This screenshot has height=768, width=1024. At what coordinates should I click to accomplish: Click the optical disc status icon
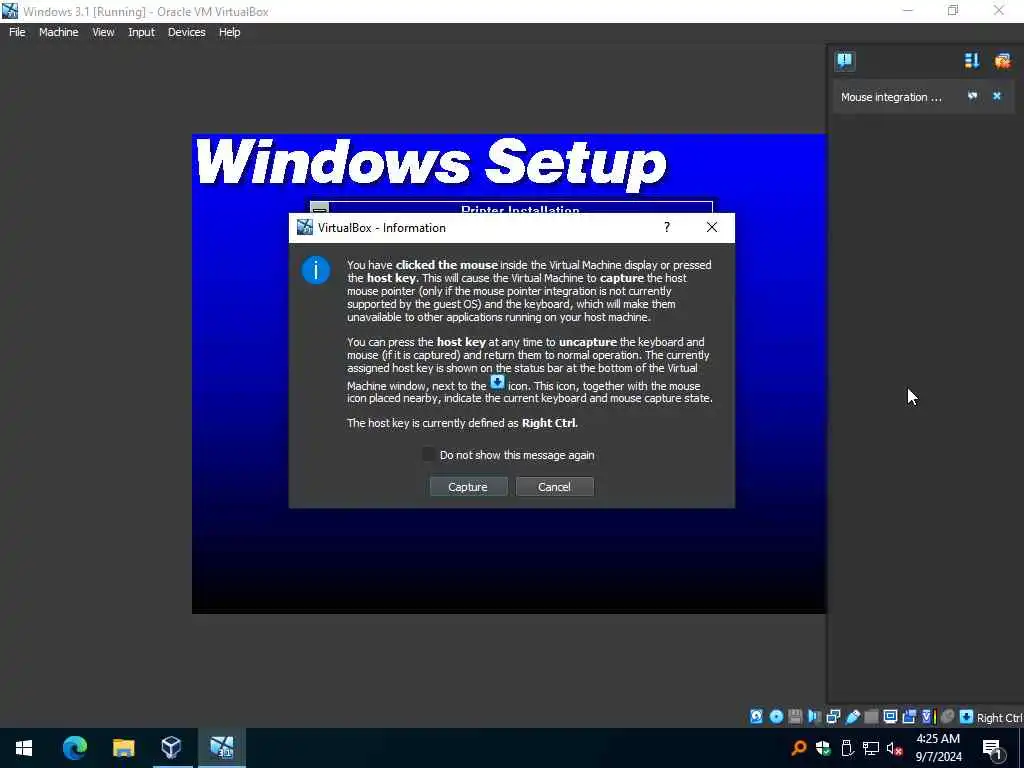(776, 716)
